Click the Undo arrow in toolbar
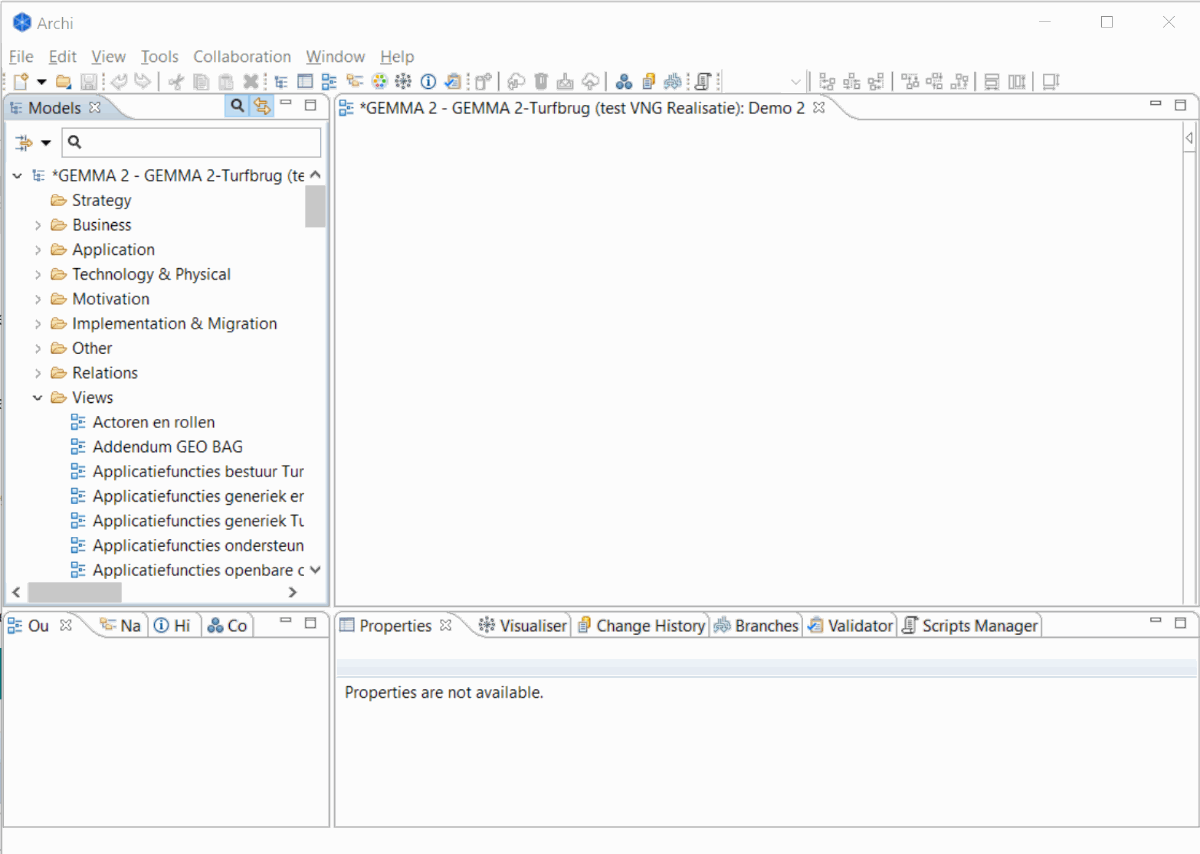 tap(119, 81)
